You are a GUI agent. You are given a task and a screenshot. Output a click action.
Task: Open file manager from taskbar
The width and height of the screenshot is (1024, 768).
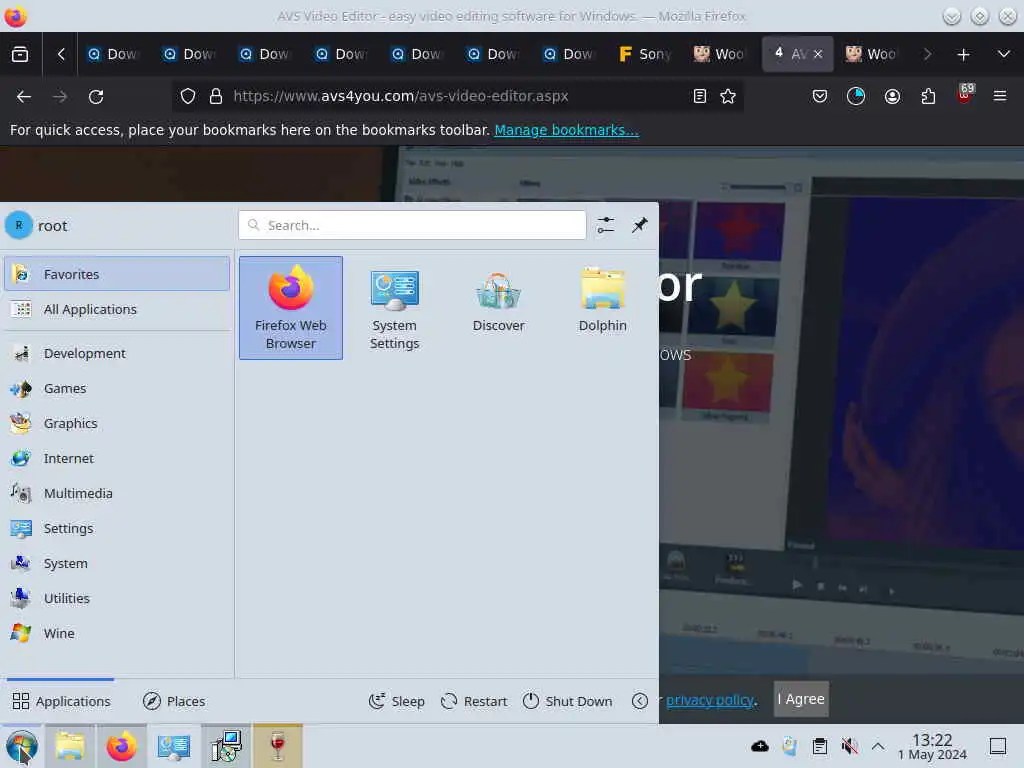70,746
